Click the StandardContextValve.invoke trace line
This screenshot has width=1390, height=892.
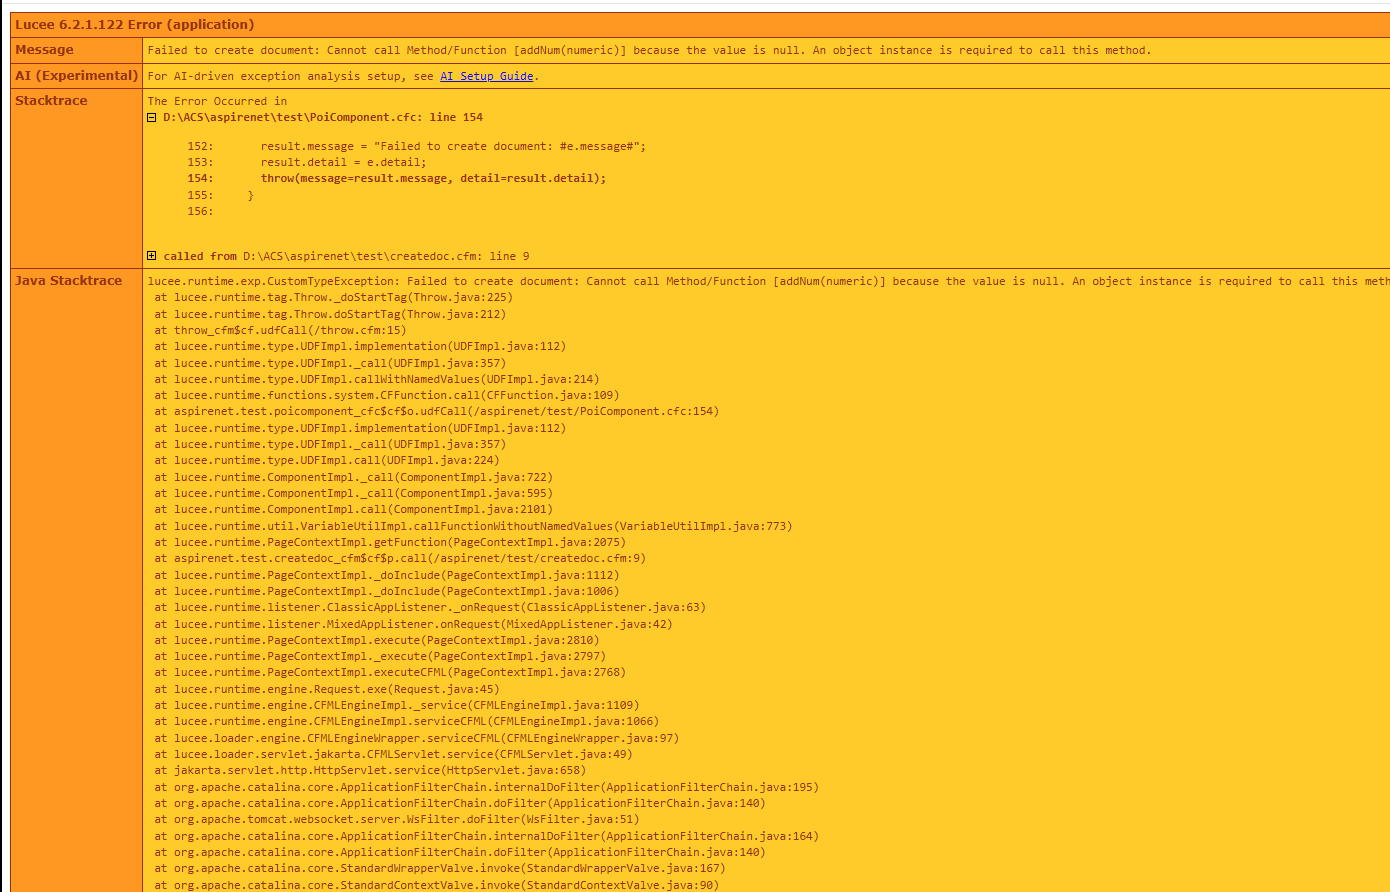[x=436, y=885]
